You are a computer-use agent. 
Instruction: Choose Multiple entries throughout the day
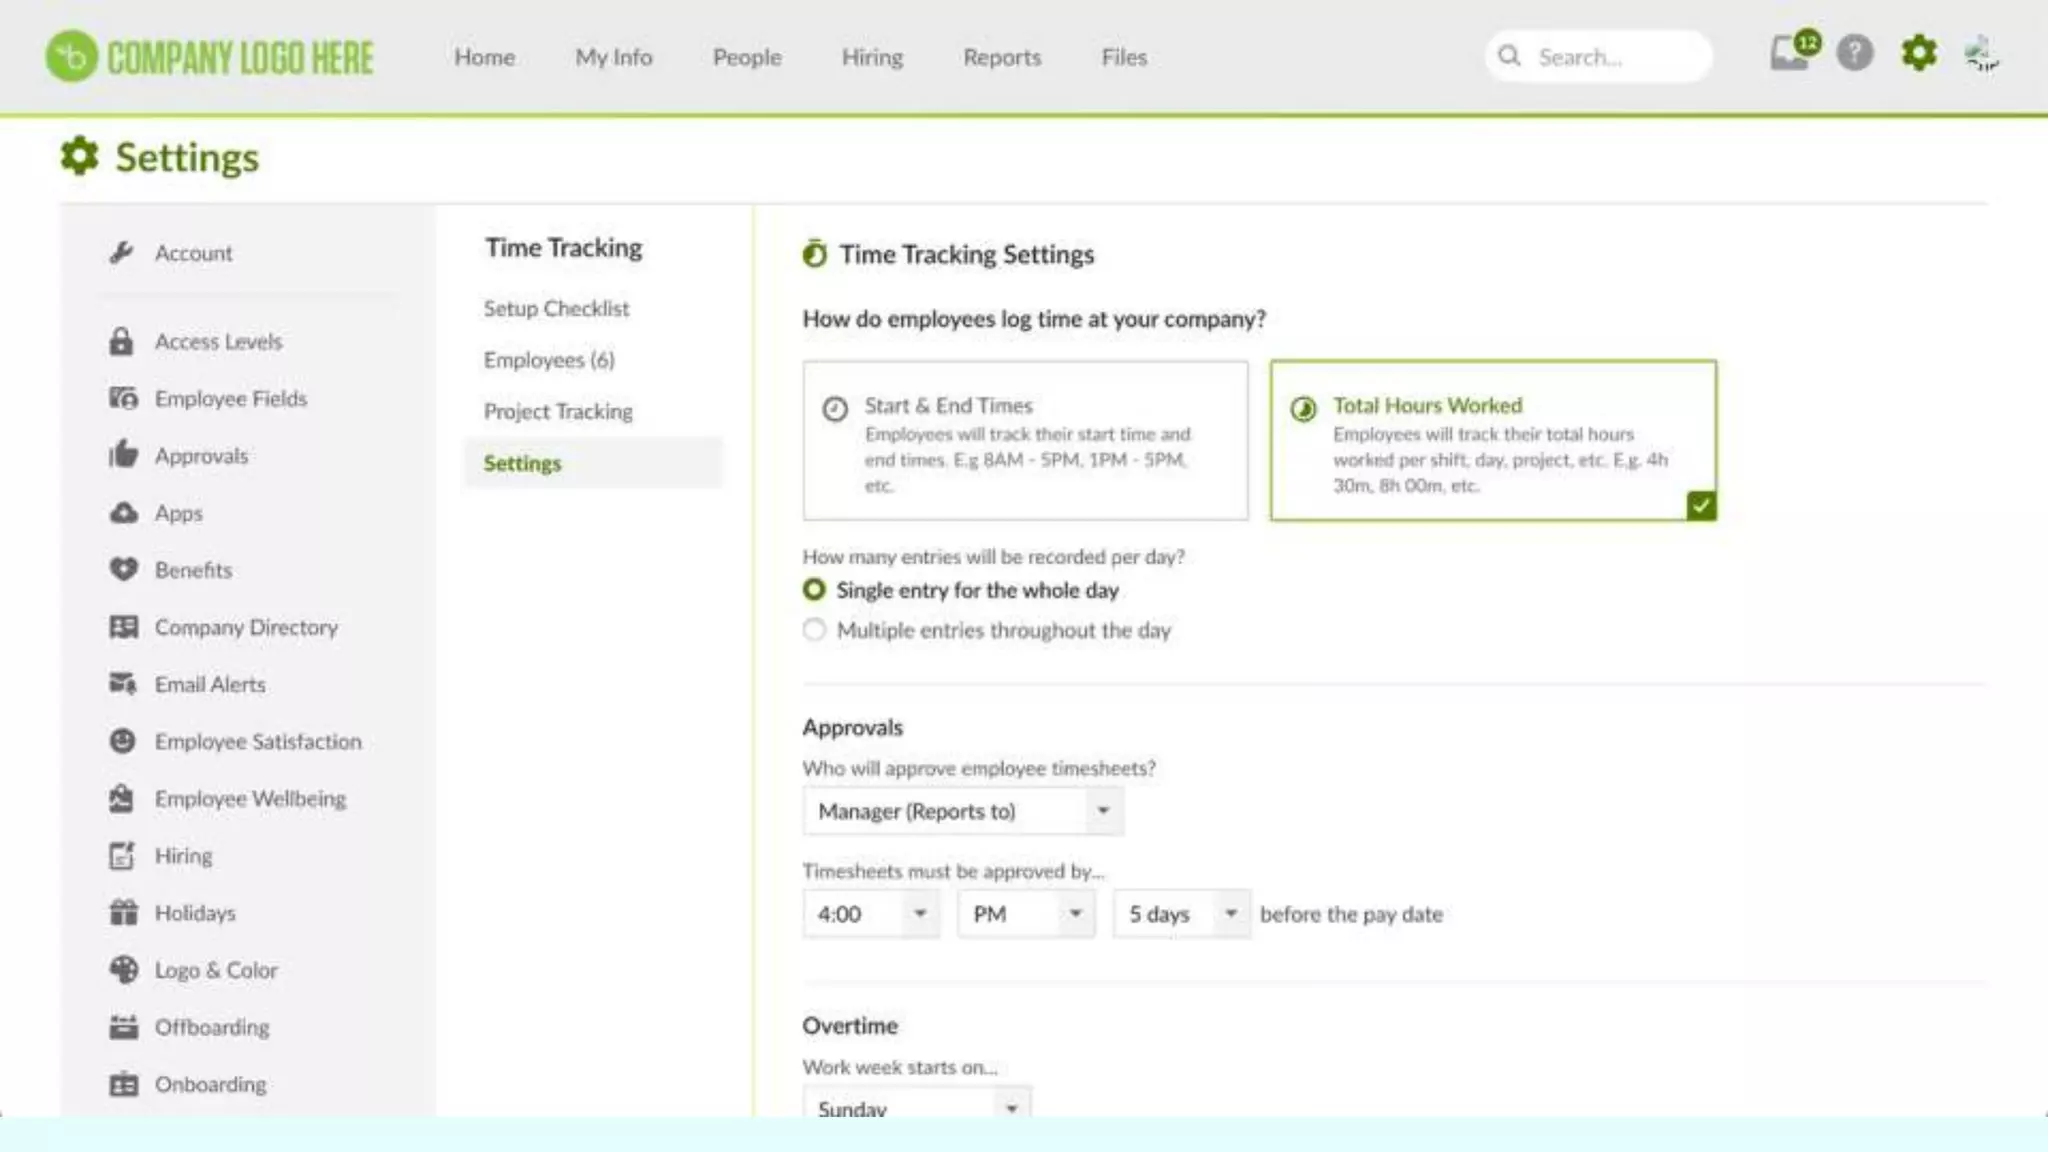[815, 630]
